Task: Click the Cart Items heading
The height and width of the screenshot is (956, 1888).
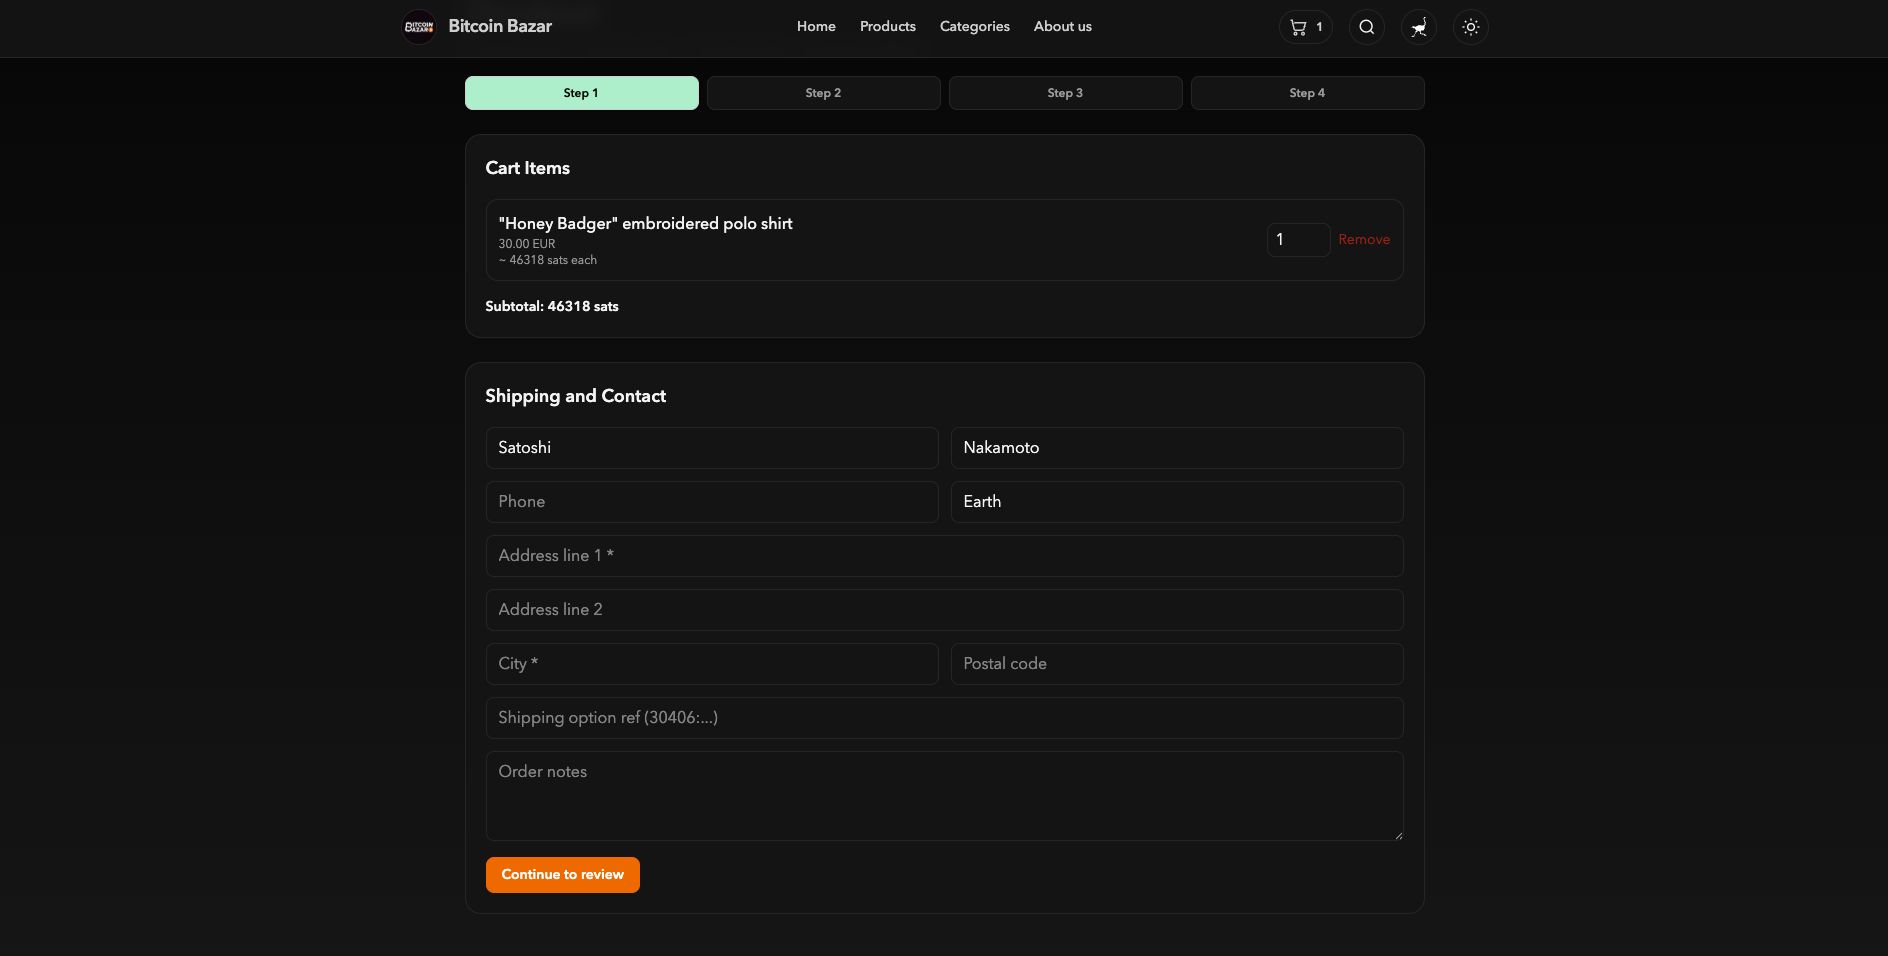Action: point(528,168)
